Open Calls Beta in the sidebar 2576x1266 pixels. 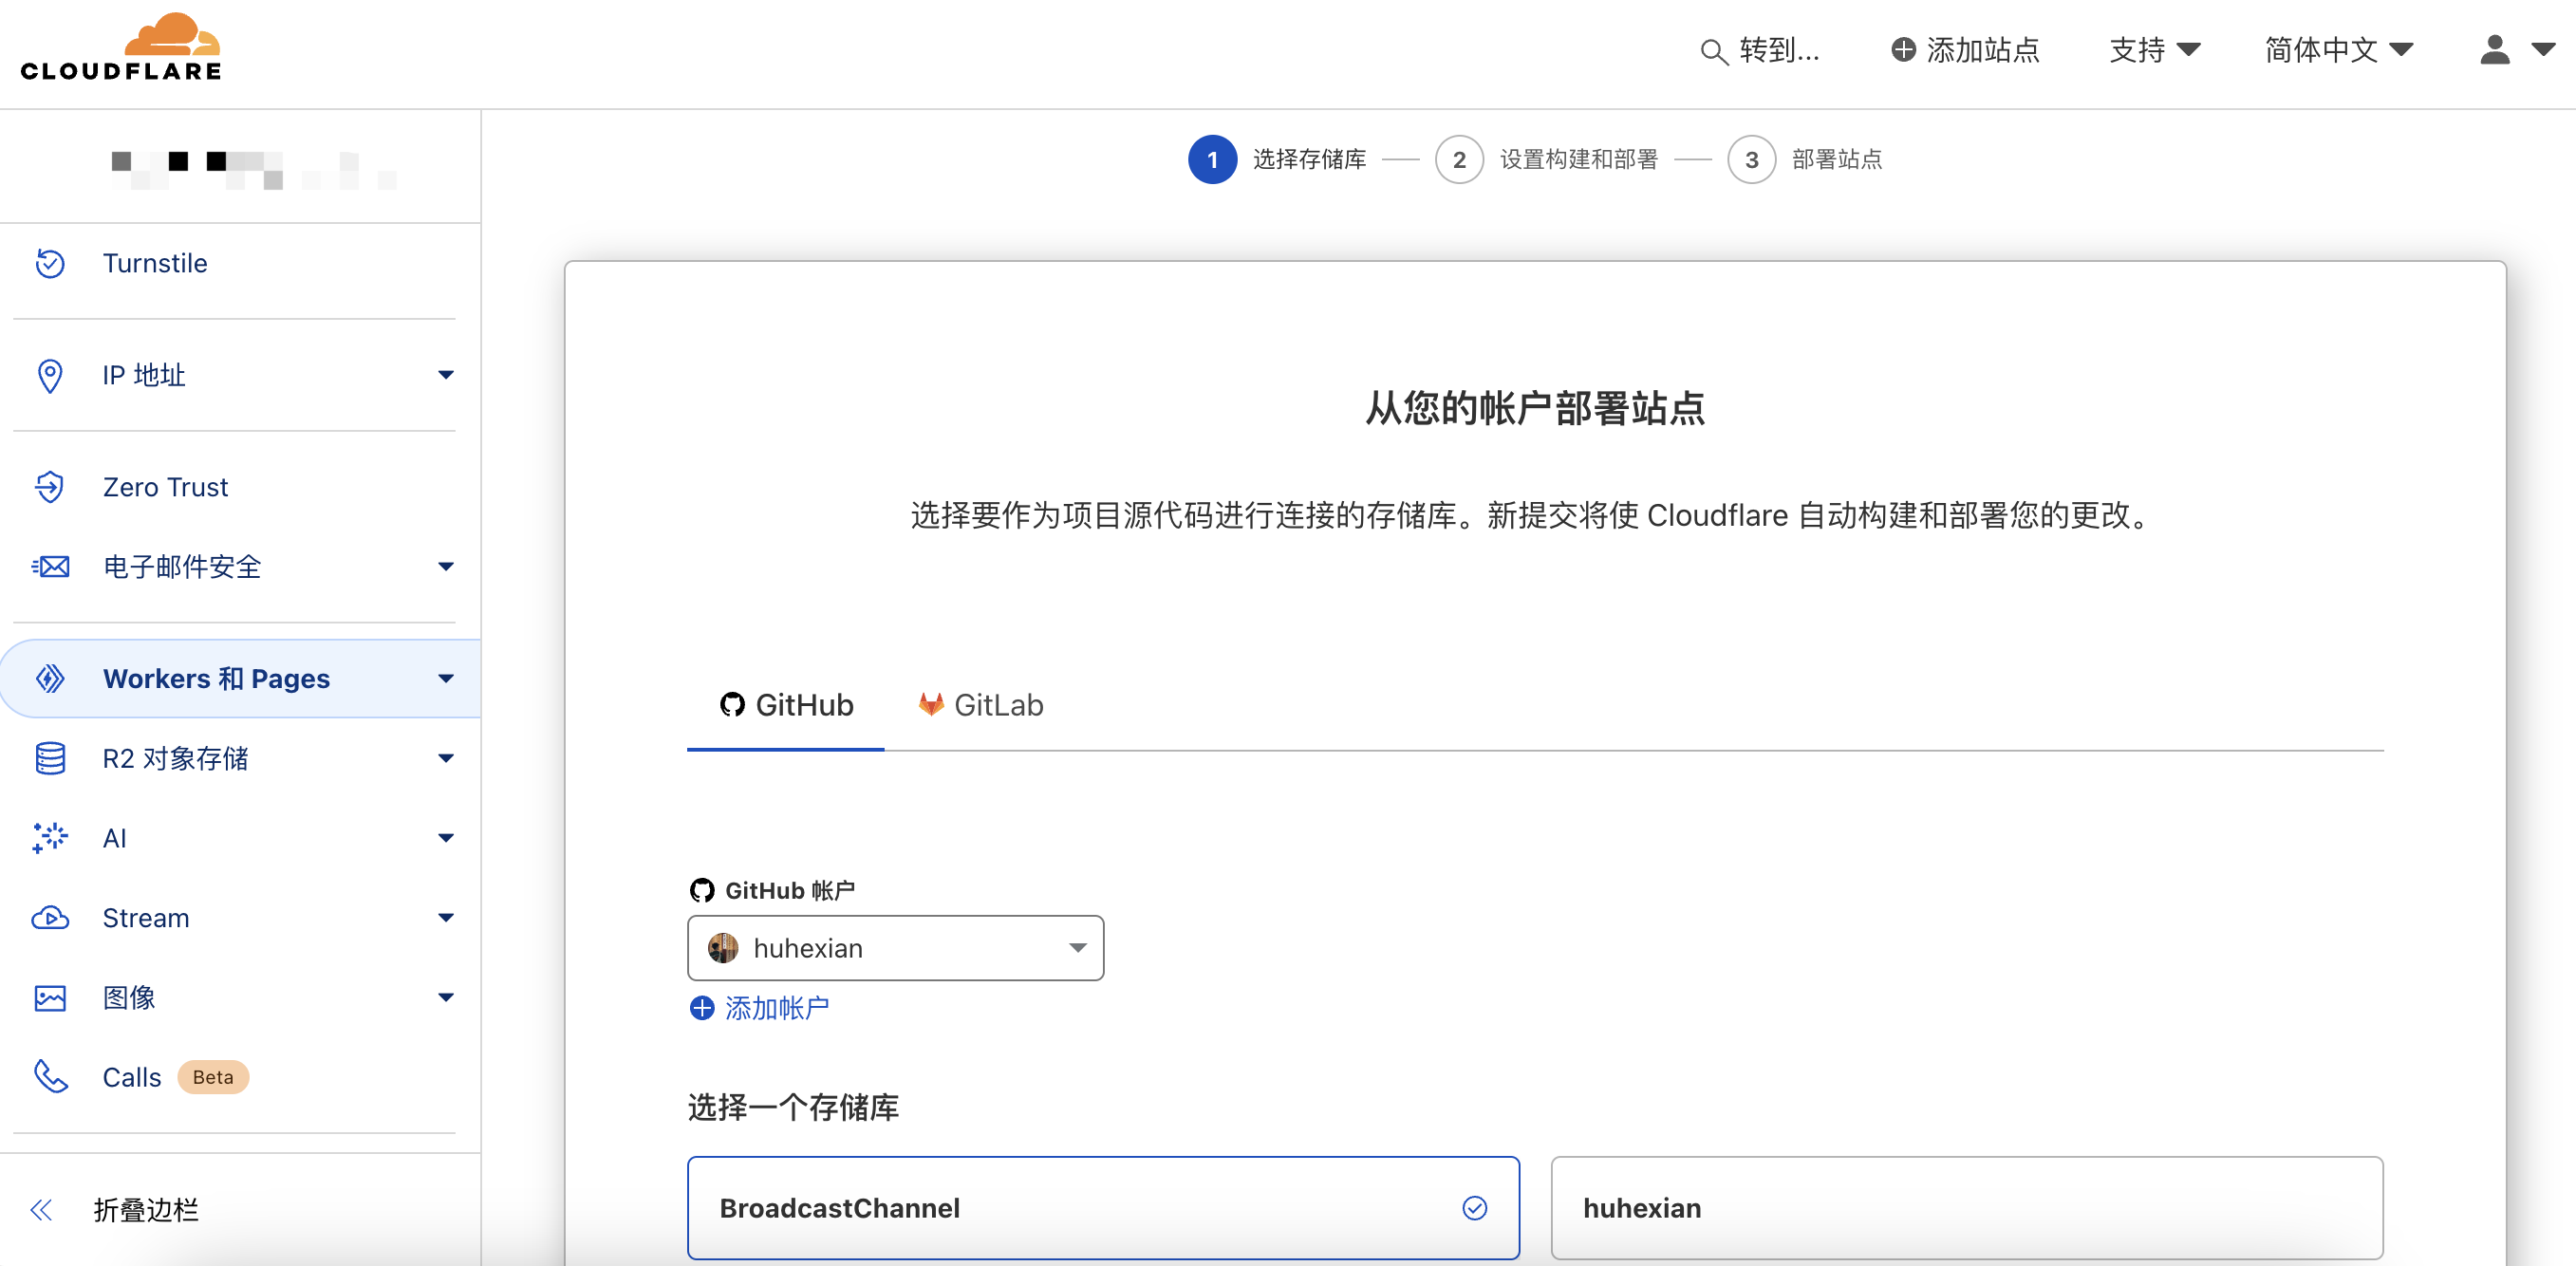pyautogui.click(x=175, y=1077)
